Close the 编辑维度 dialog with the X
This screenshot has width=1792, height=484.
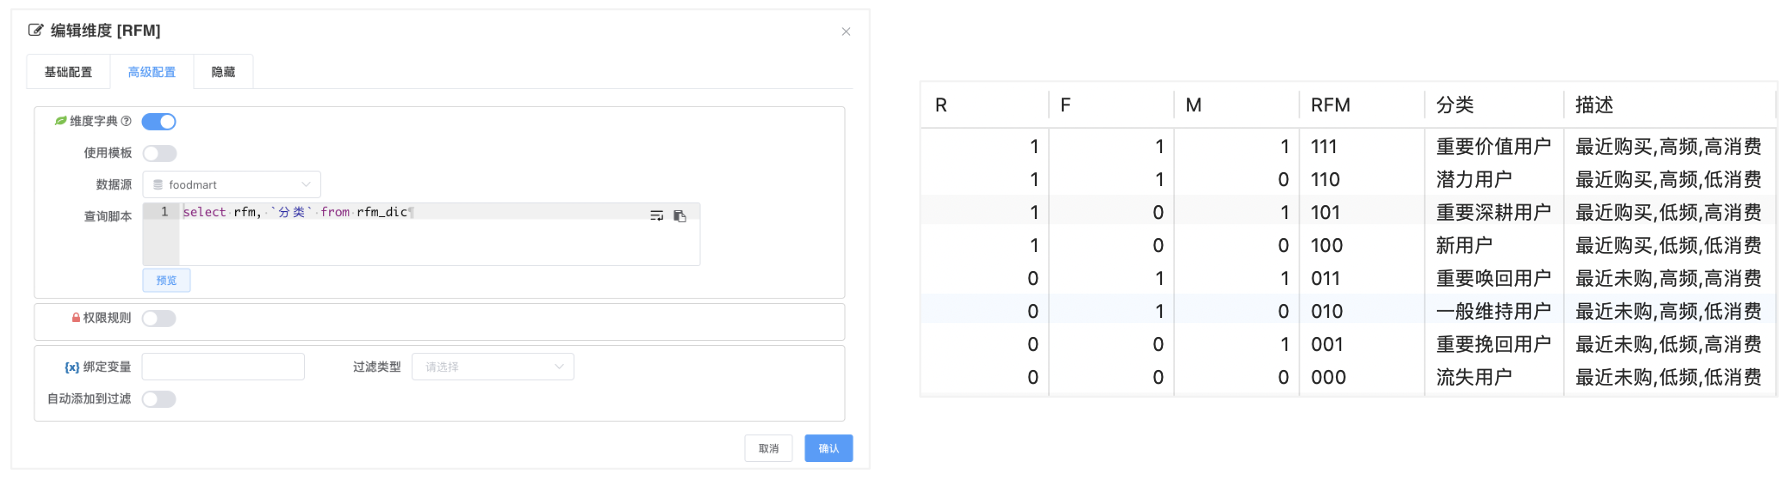pos(846,32)
